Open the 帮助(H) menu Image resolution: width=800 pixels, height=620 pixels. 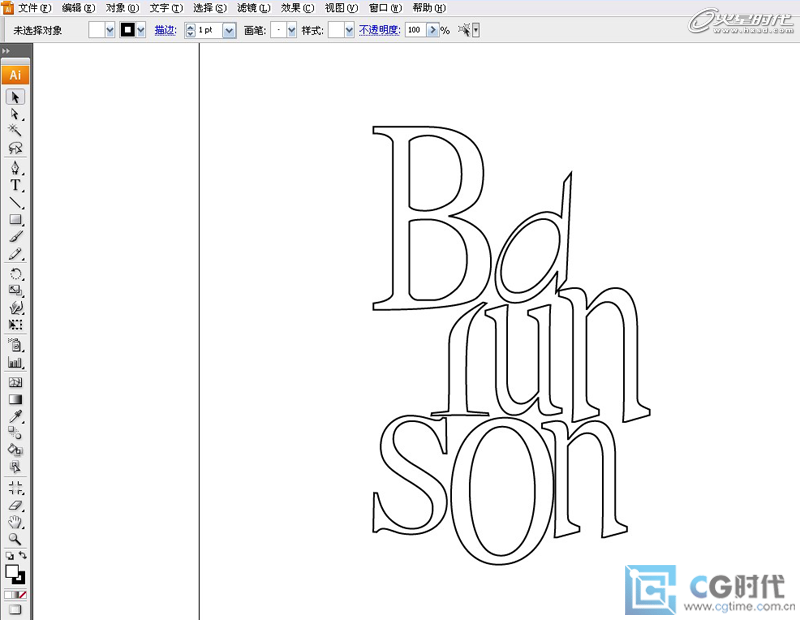pos(429,8)
